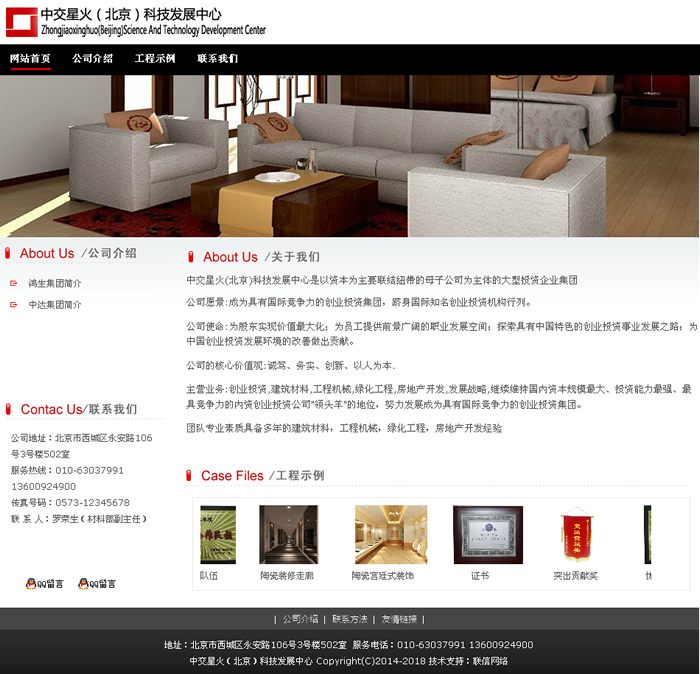Open the 网站首页 navigation tab
Image resolution: width=700 pixels, height=674 pixels.
tap(30, 59)
